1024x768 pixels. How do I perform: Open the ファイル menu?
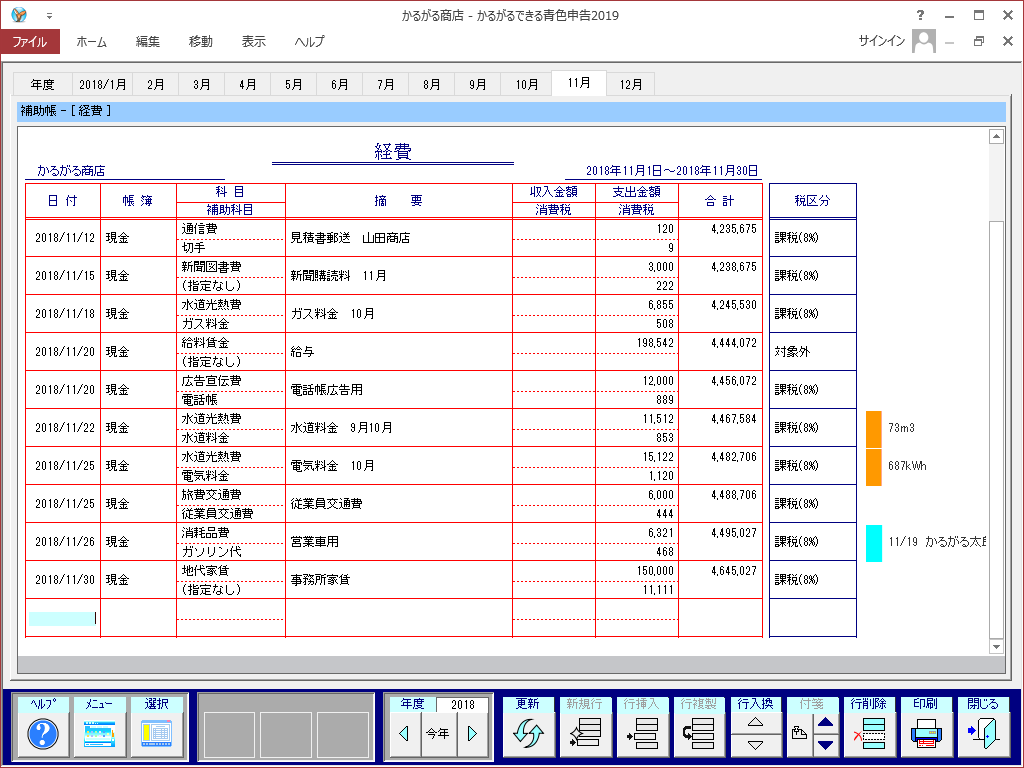[30, 41]
